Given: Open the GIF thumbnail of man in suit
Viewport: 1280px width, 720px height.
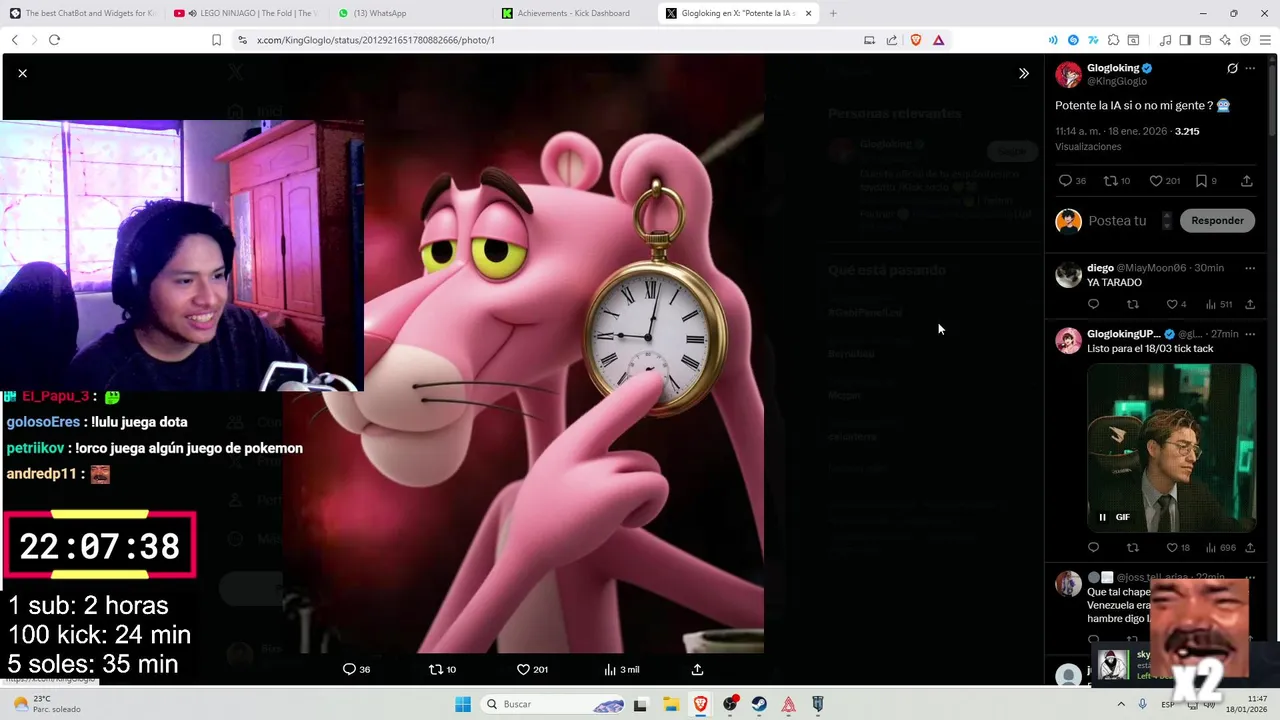Looking at the screenshot, I should coord(1171,447).
